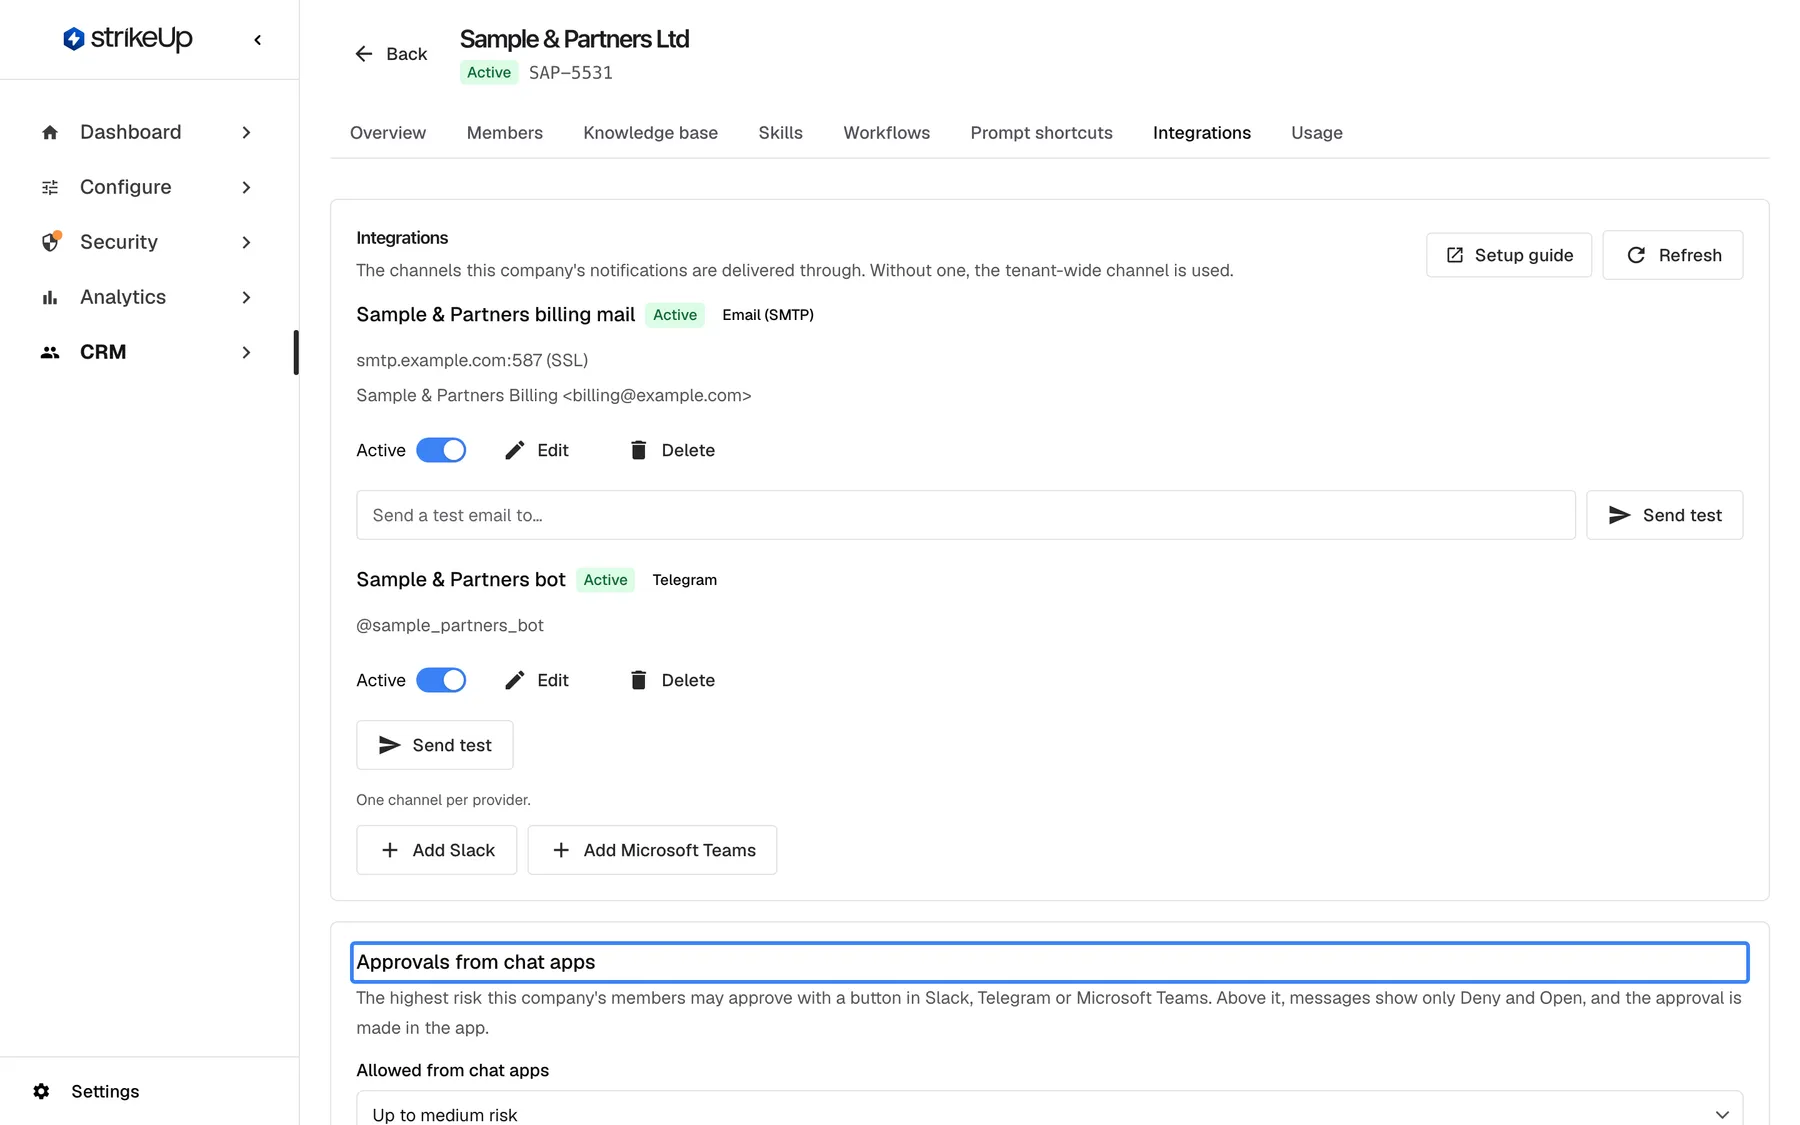Toggle Active switch for Sample & Partners bot
The height and width of the screenshot is (1125, 1800).
(441, 680)
